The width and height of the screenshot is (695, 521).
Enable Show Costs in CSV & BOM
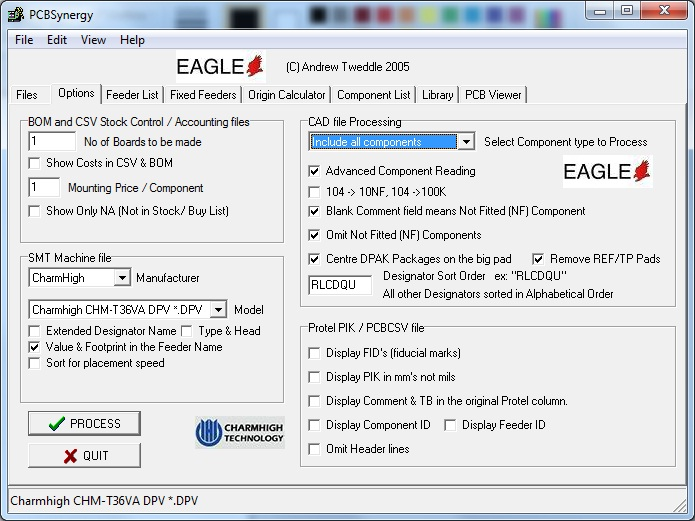coord(34,163)
